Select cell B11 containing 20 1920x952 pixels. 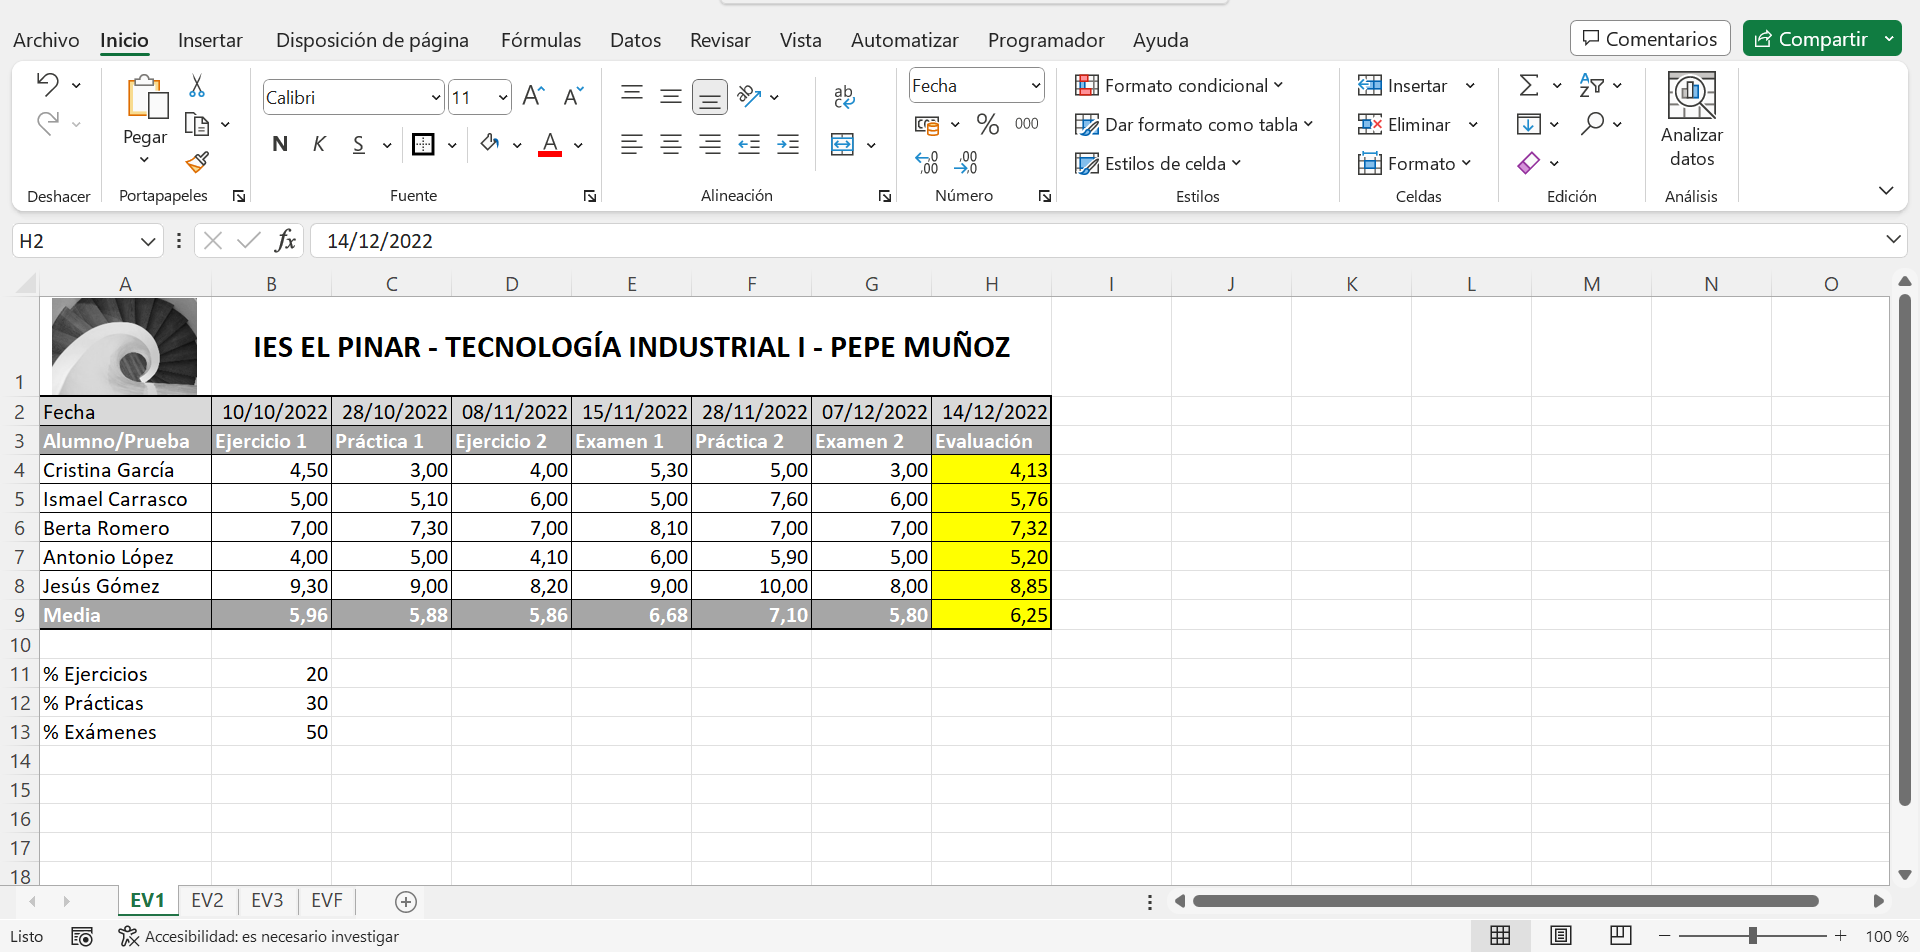[x=271, y=674]
